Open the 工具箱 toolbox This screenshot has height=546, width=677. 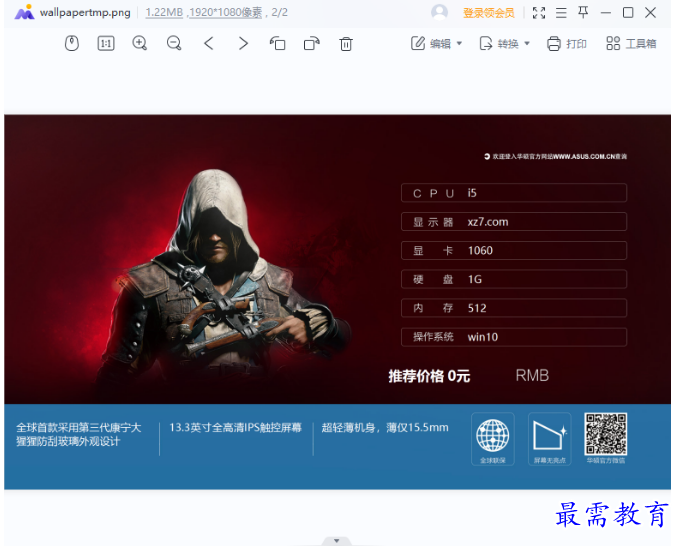coord(631,44)
